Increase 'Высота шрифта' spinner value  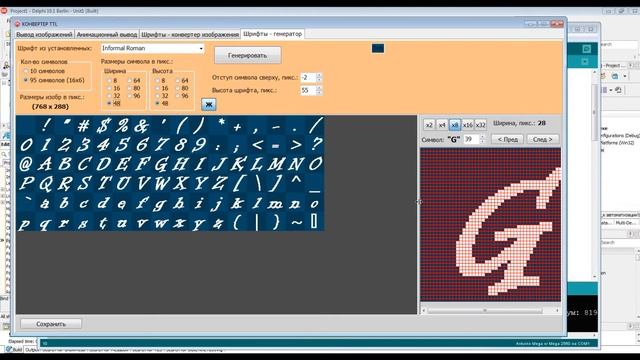point(319,88)
